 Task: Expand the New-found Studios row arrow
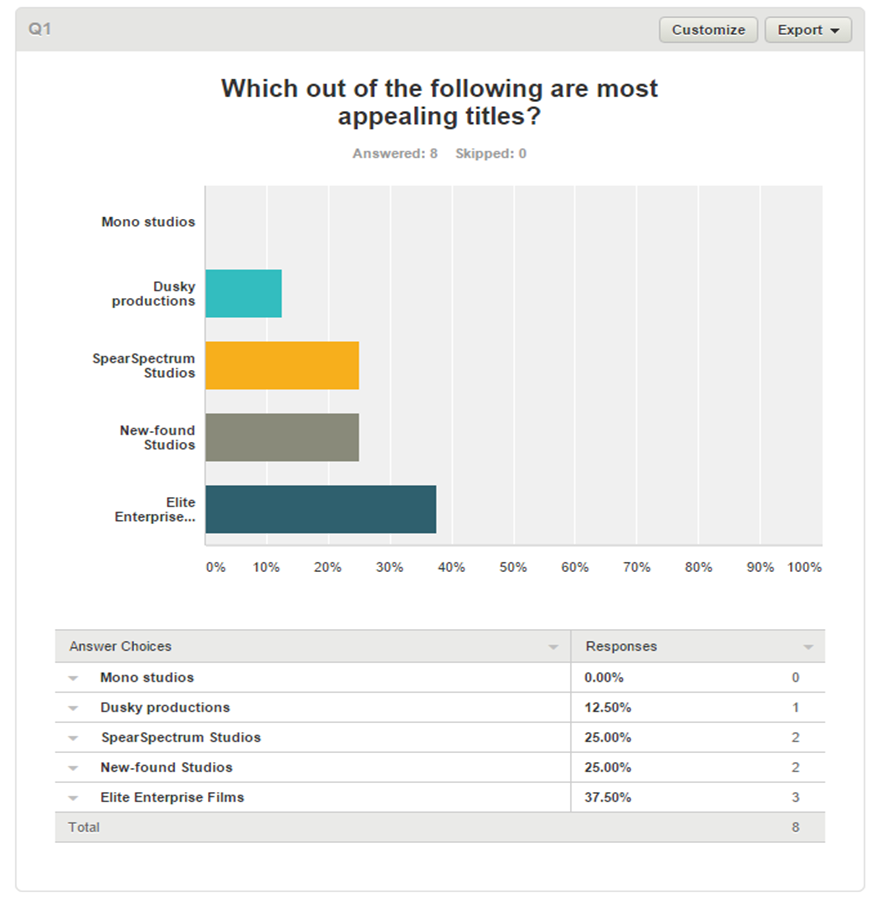coord(73,768)
